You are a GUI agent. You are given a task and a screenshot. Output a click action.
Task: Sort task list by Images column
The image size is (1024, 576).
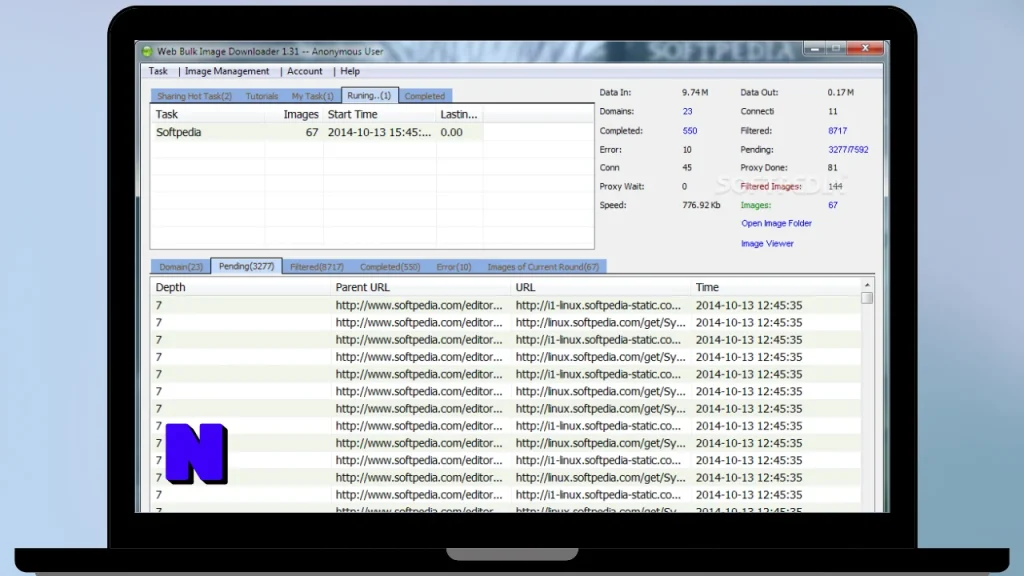294,114
